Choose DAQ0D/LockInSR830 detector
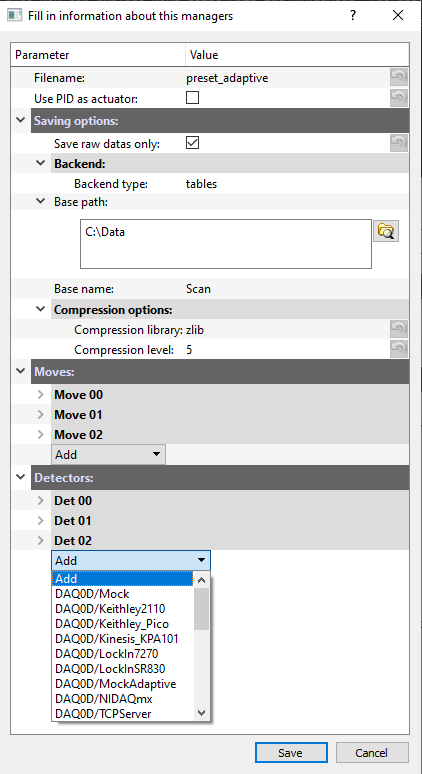Image resolution: width=422 pixels, height=774 pixels. pyautogui.click(x=123, y=669)
